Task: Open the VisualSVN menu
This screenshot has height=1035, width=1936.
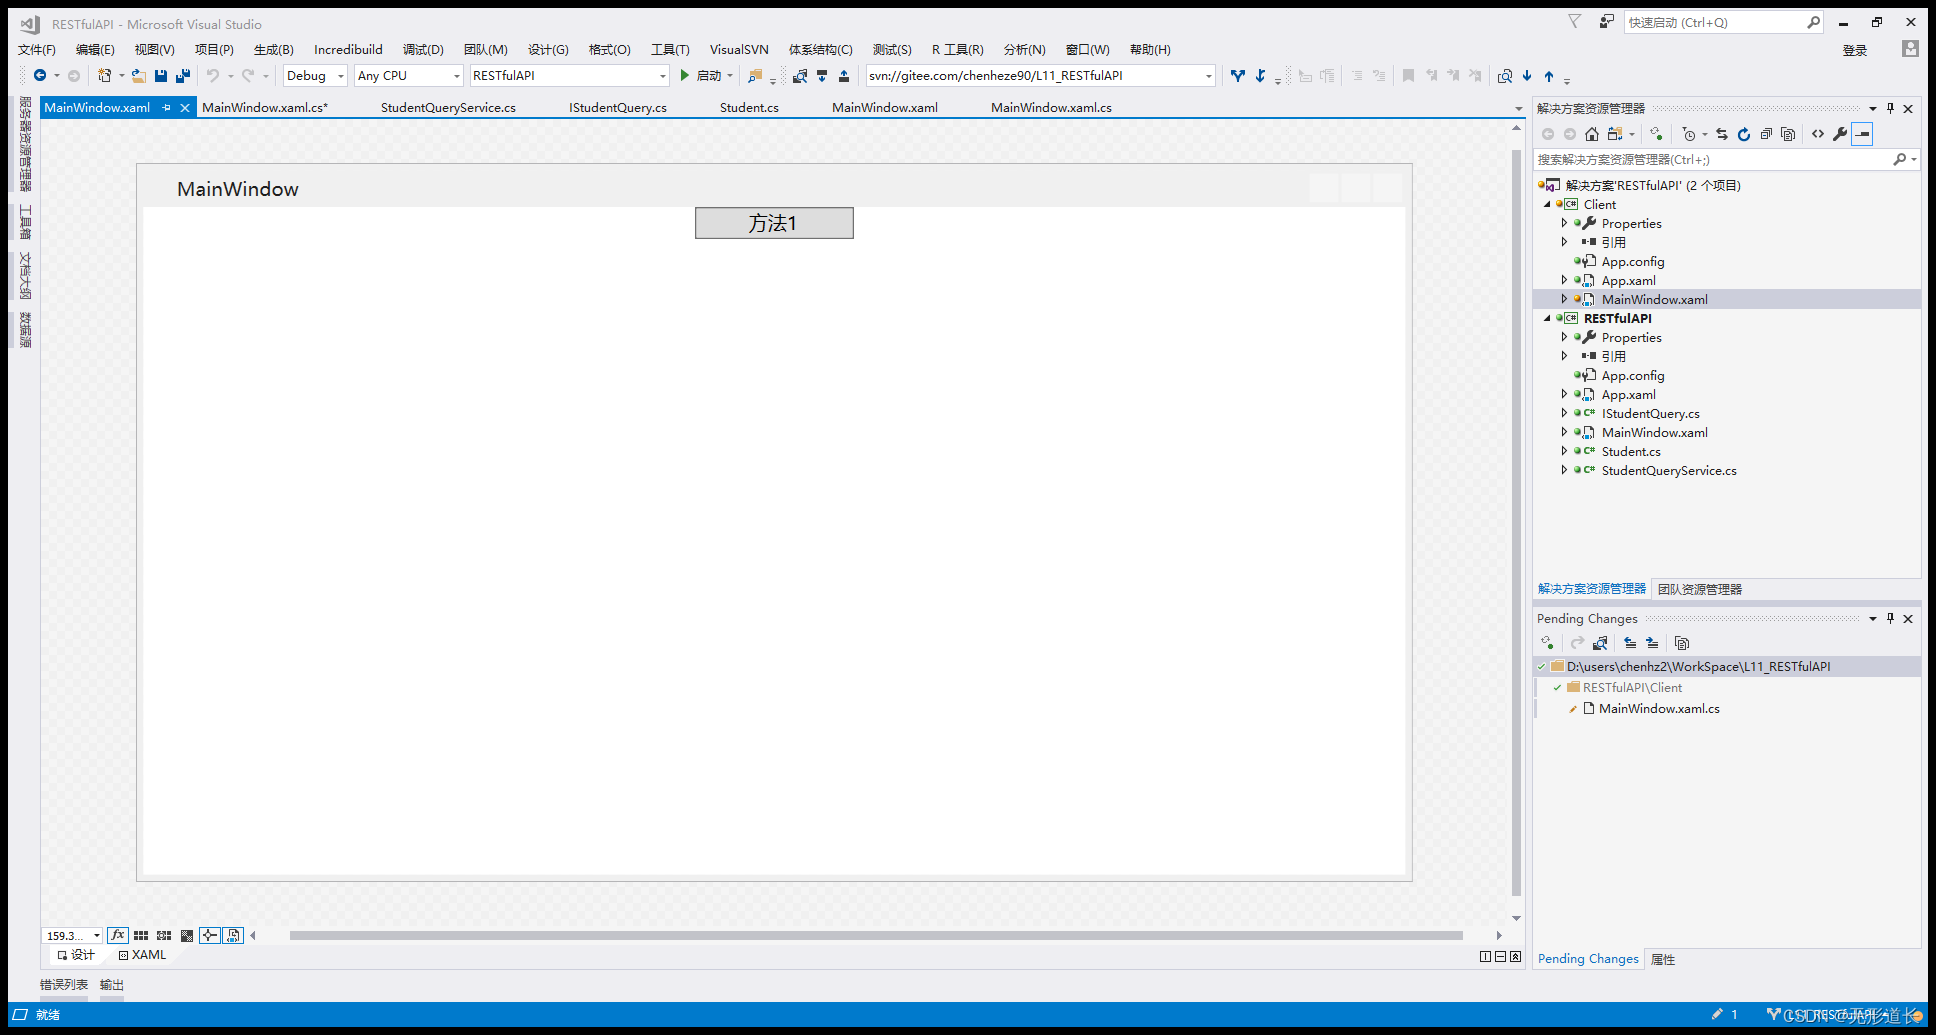Action: pos(739,49)
